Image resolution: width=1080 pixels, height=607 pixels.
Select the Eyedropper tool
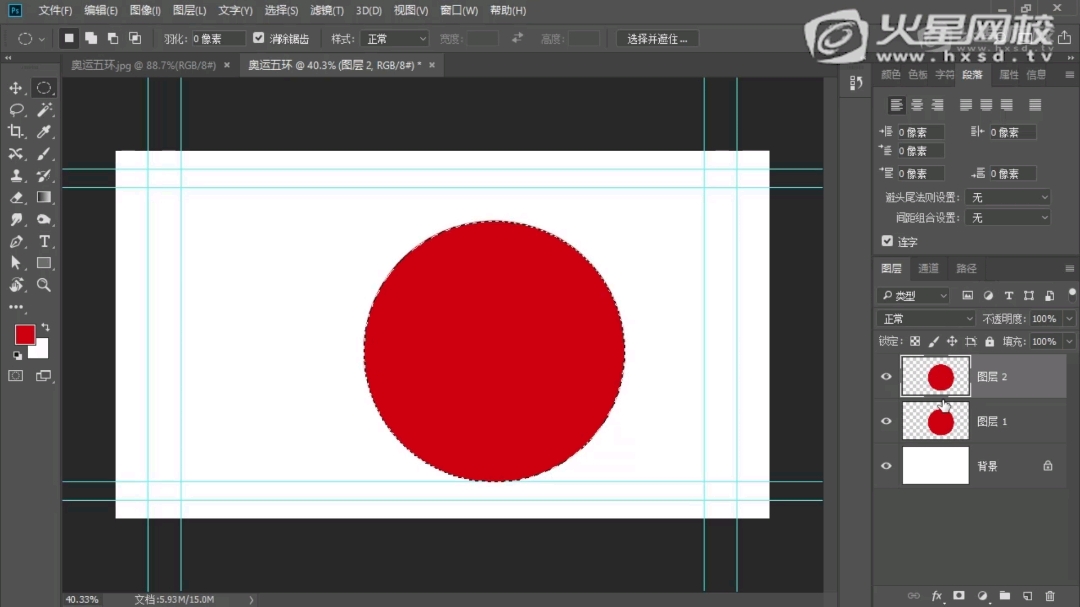44,132
